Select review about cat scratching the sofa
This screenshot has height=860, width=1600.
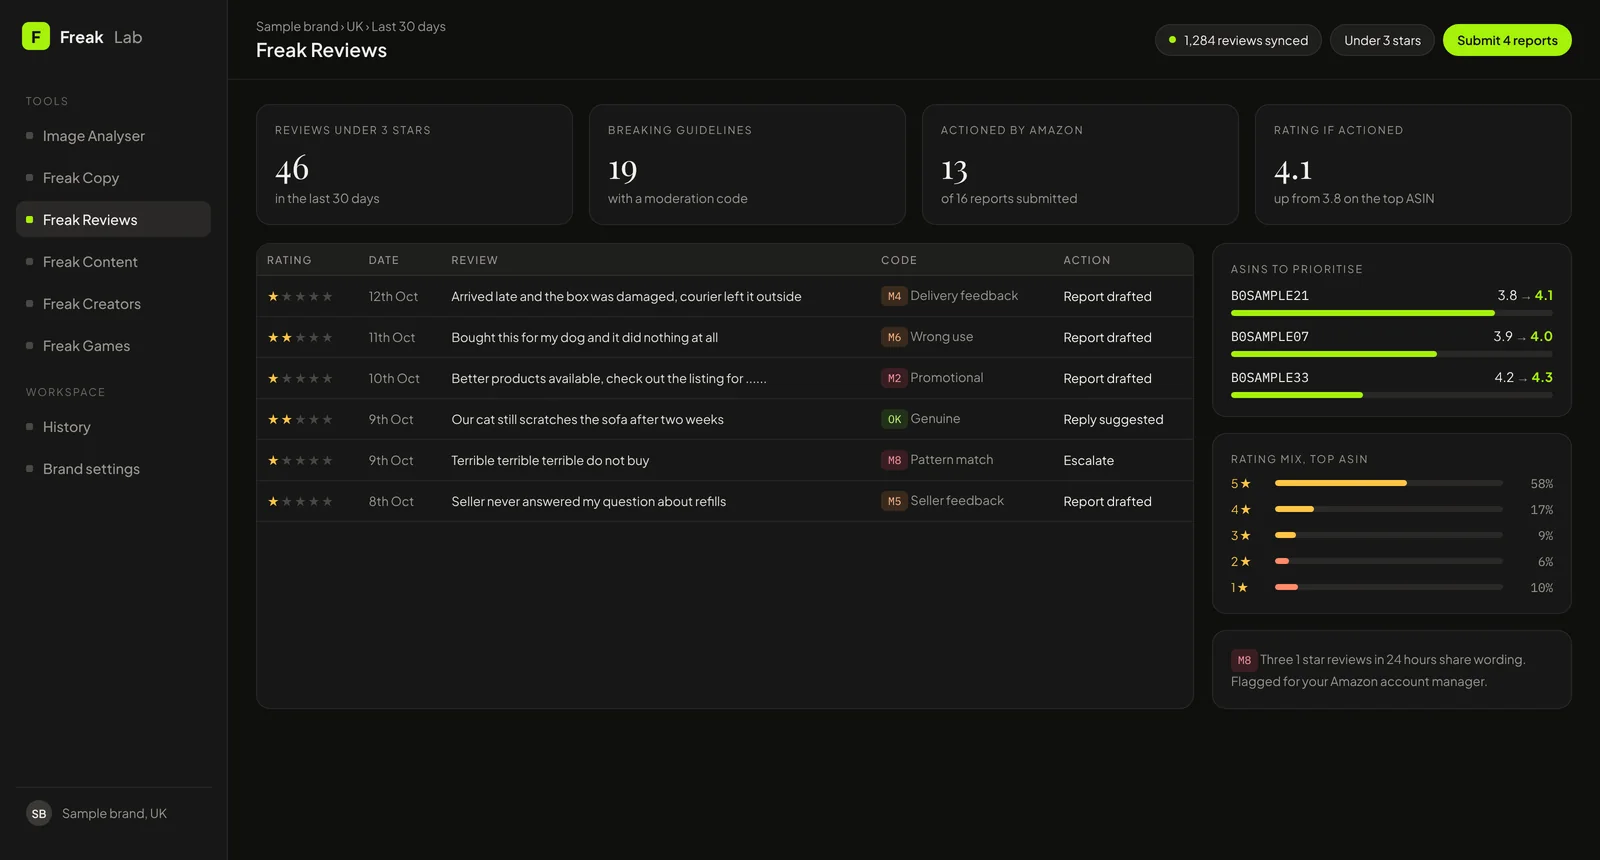pyautogui.click(x=587, y=420)
